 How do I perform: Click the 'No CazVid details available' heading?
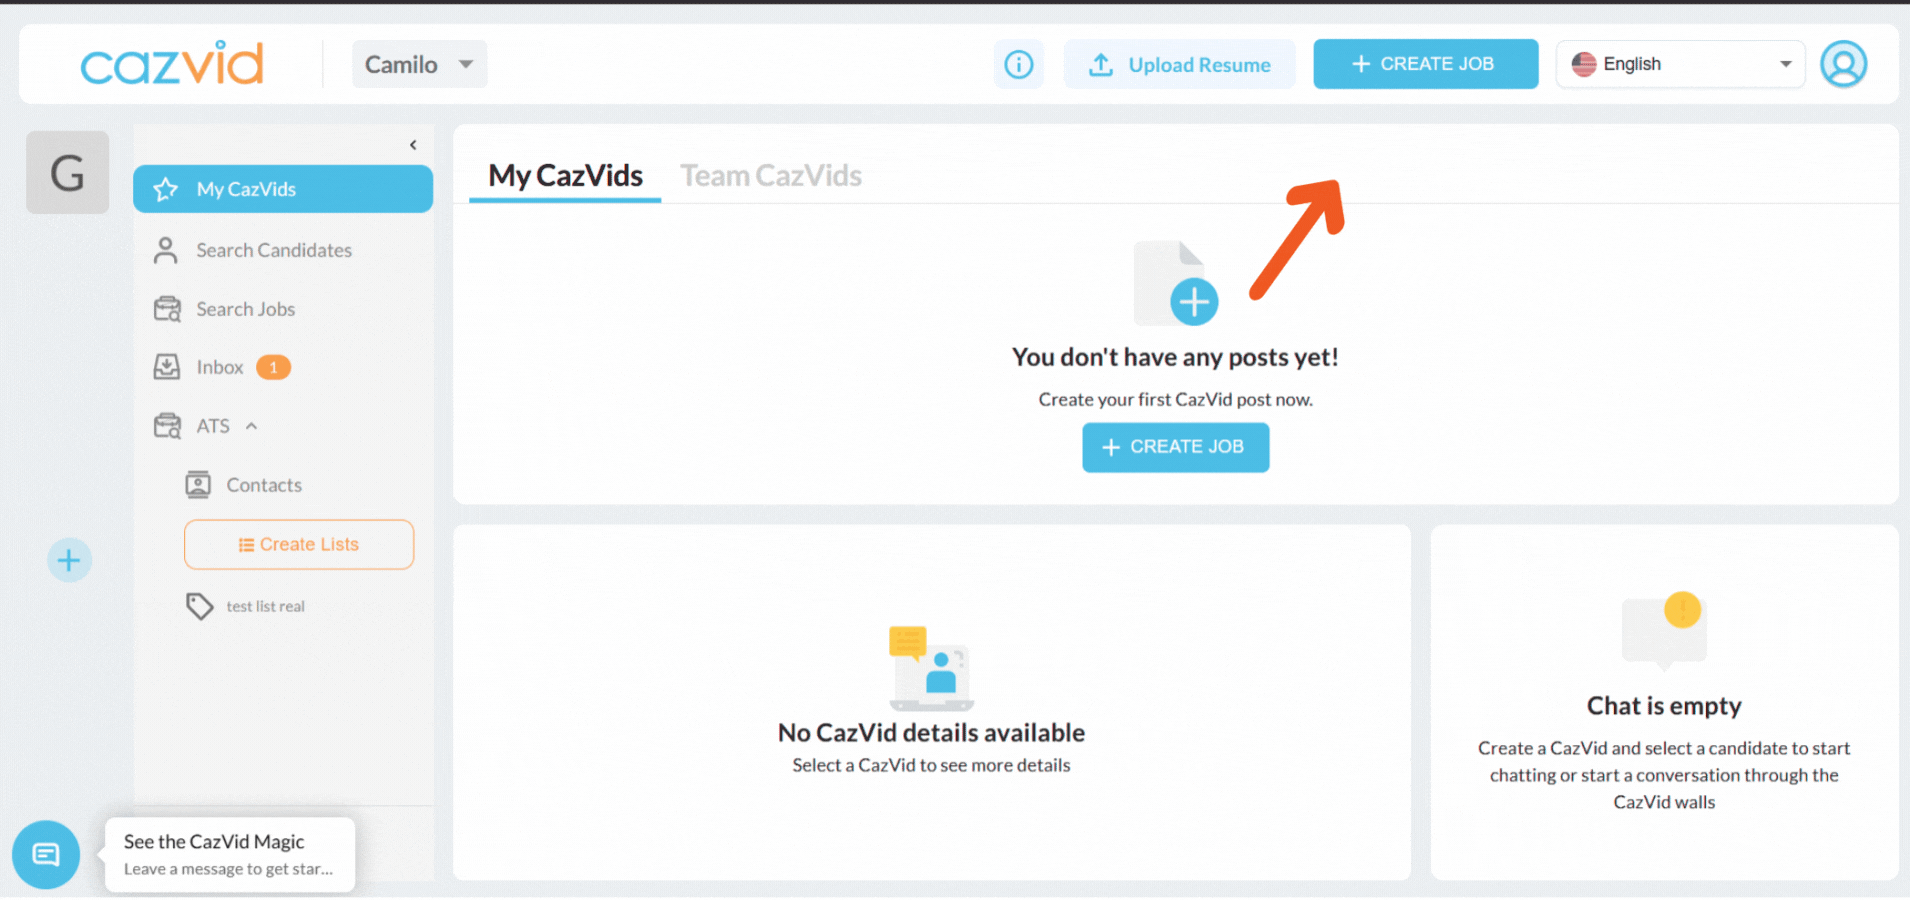pyautogui.click(x=931, y=733)
